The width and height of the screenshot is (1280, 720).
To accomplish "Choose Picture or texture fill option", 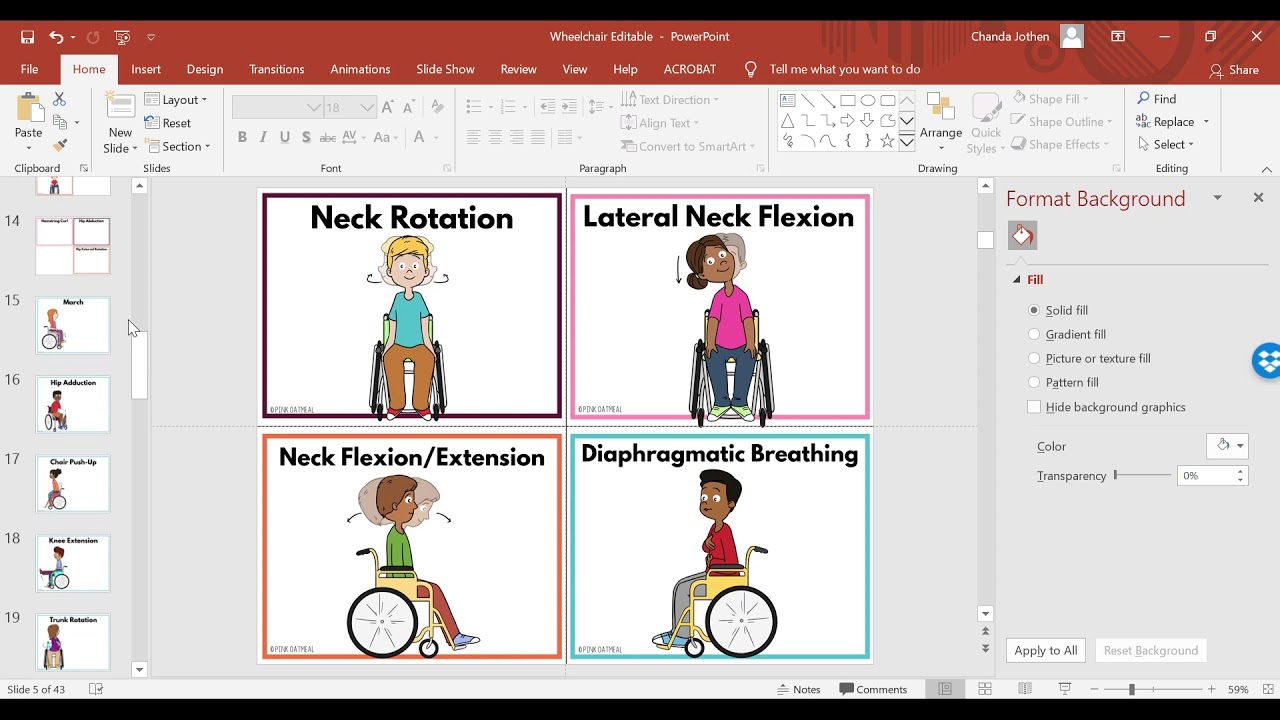I will (1034, 359).
